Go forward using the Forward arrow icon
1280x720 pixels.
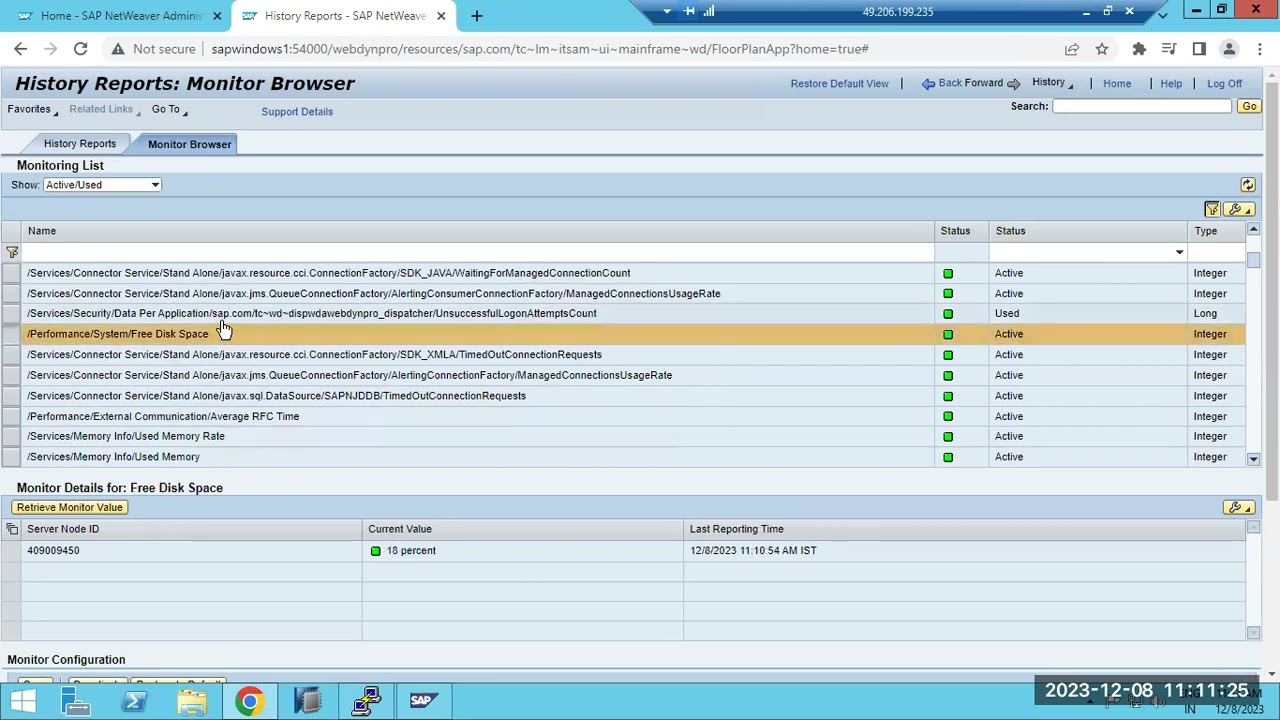point(1014,84)
